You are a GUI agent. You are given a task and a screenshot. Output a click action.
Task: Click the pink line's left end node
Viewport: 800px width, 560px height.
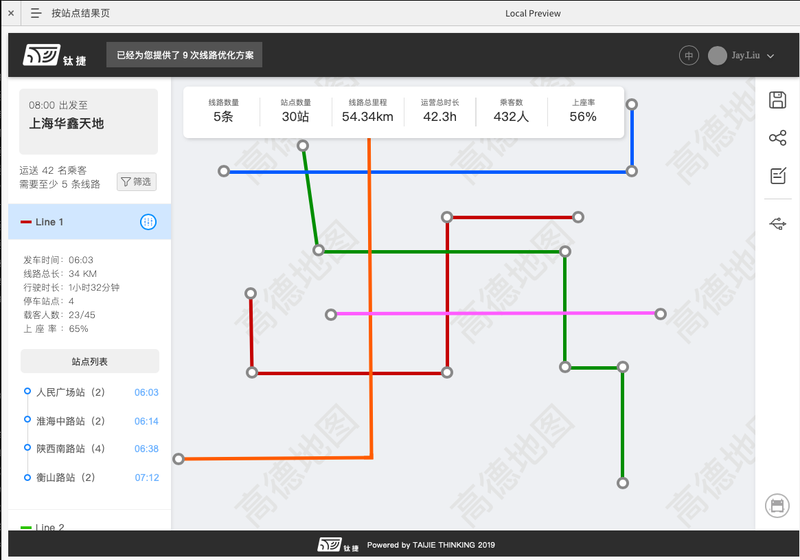[331, 315]
